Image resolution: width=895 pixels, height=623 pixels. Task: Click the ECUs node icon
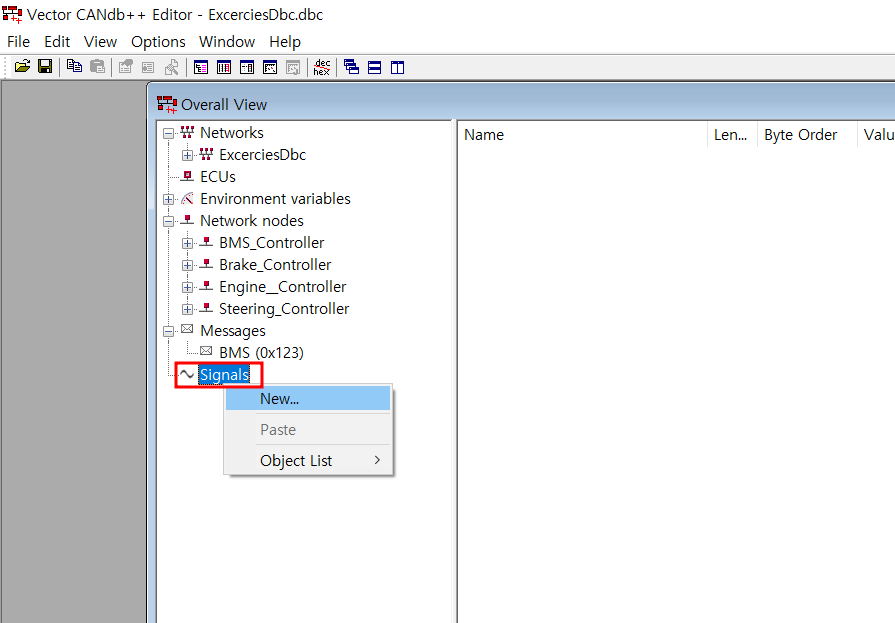point(187,176)
